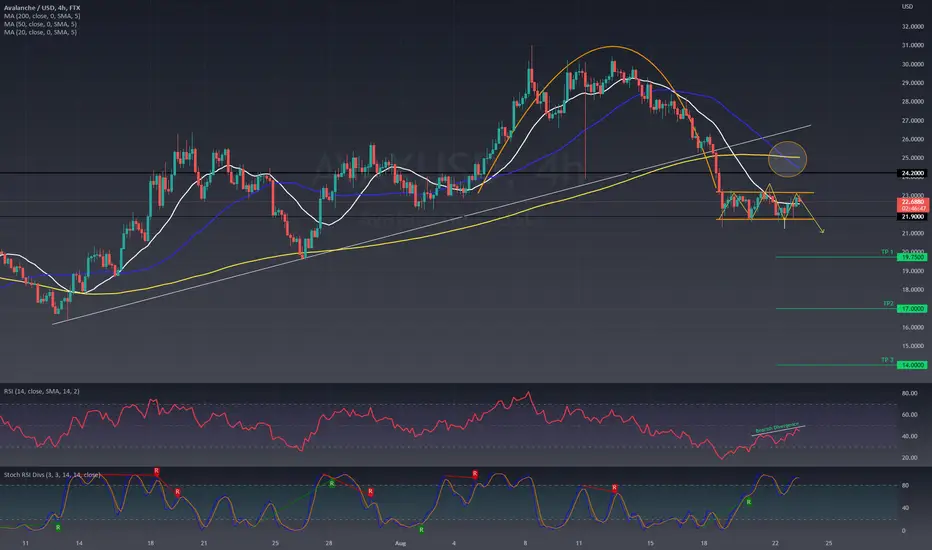The height and width of the screenshot is (550, 932).
Task: Select the 'MA (200, close, 0, SMA, 5)' legend
Action: point(42,16)
